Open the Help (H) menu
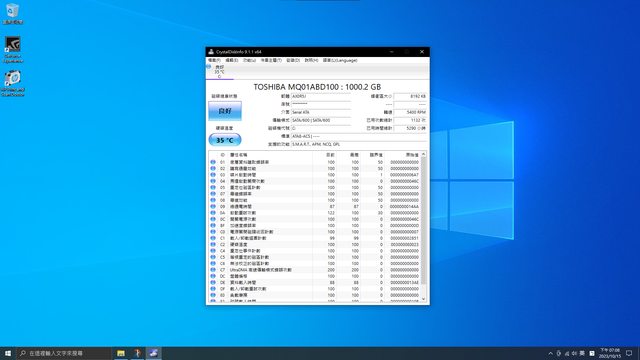640x360 pixels. (x=311, y=60)
